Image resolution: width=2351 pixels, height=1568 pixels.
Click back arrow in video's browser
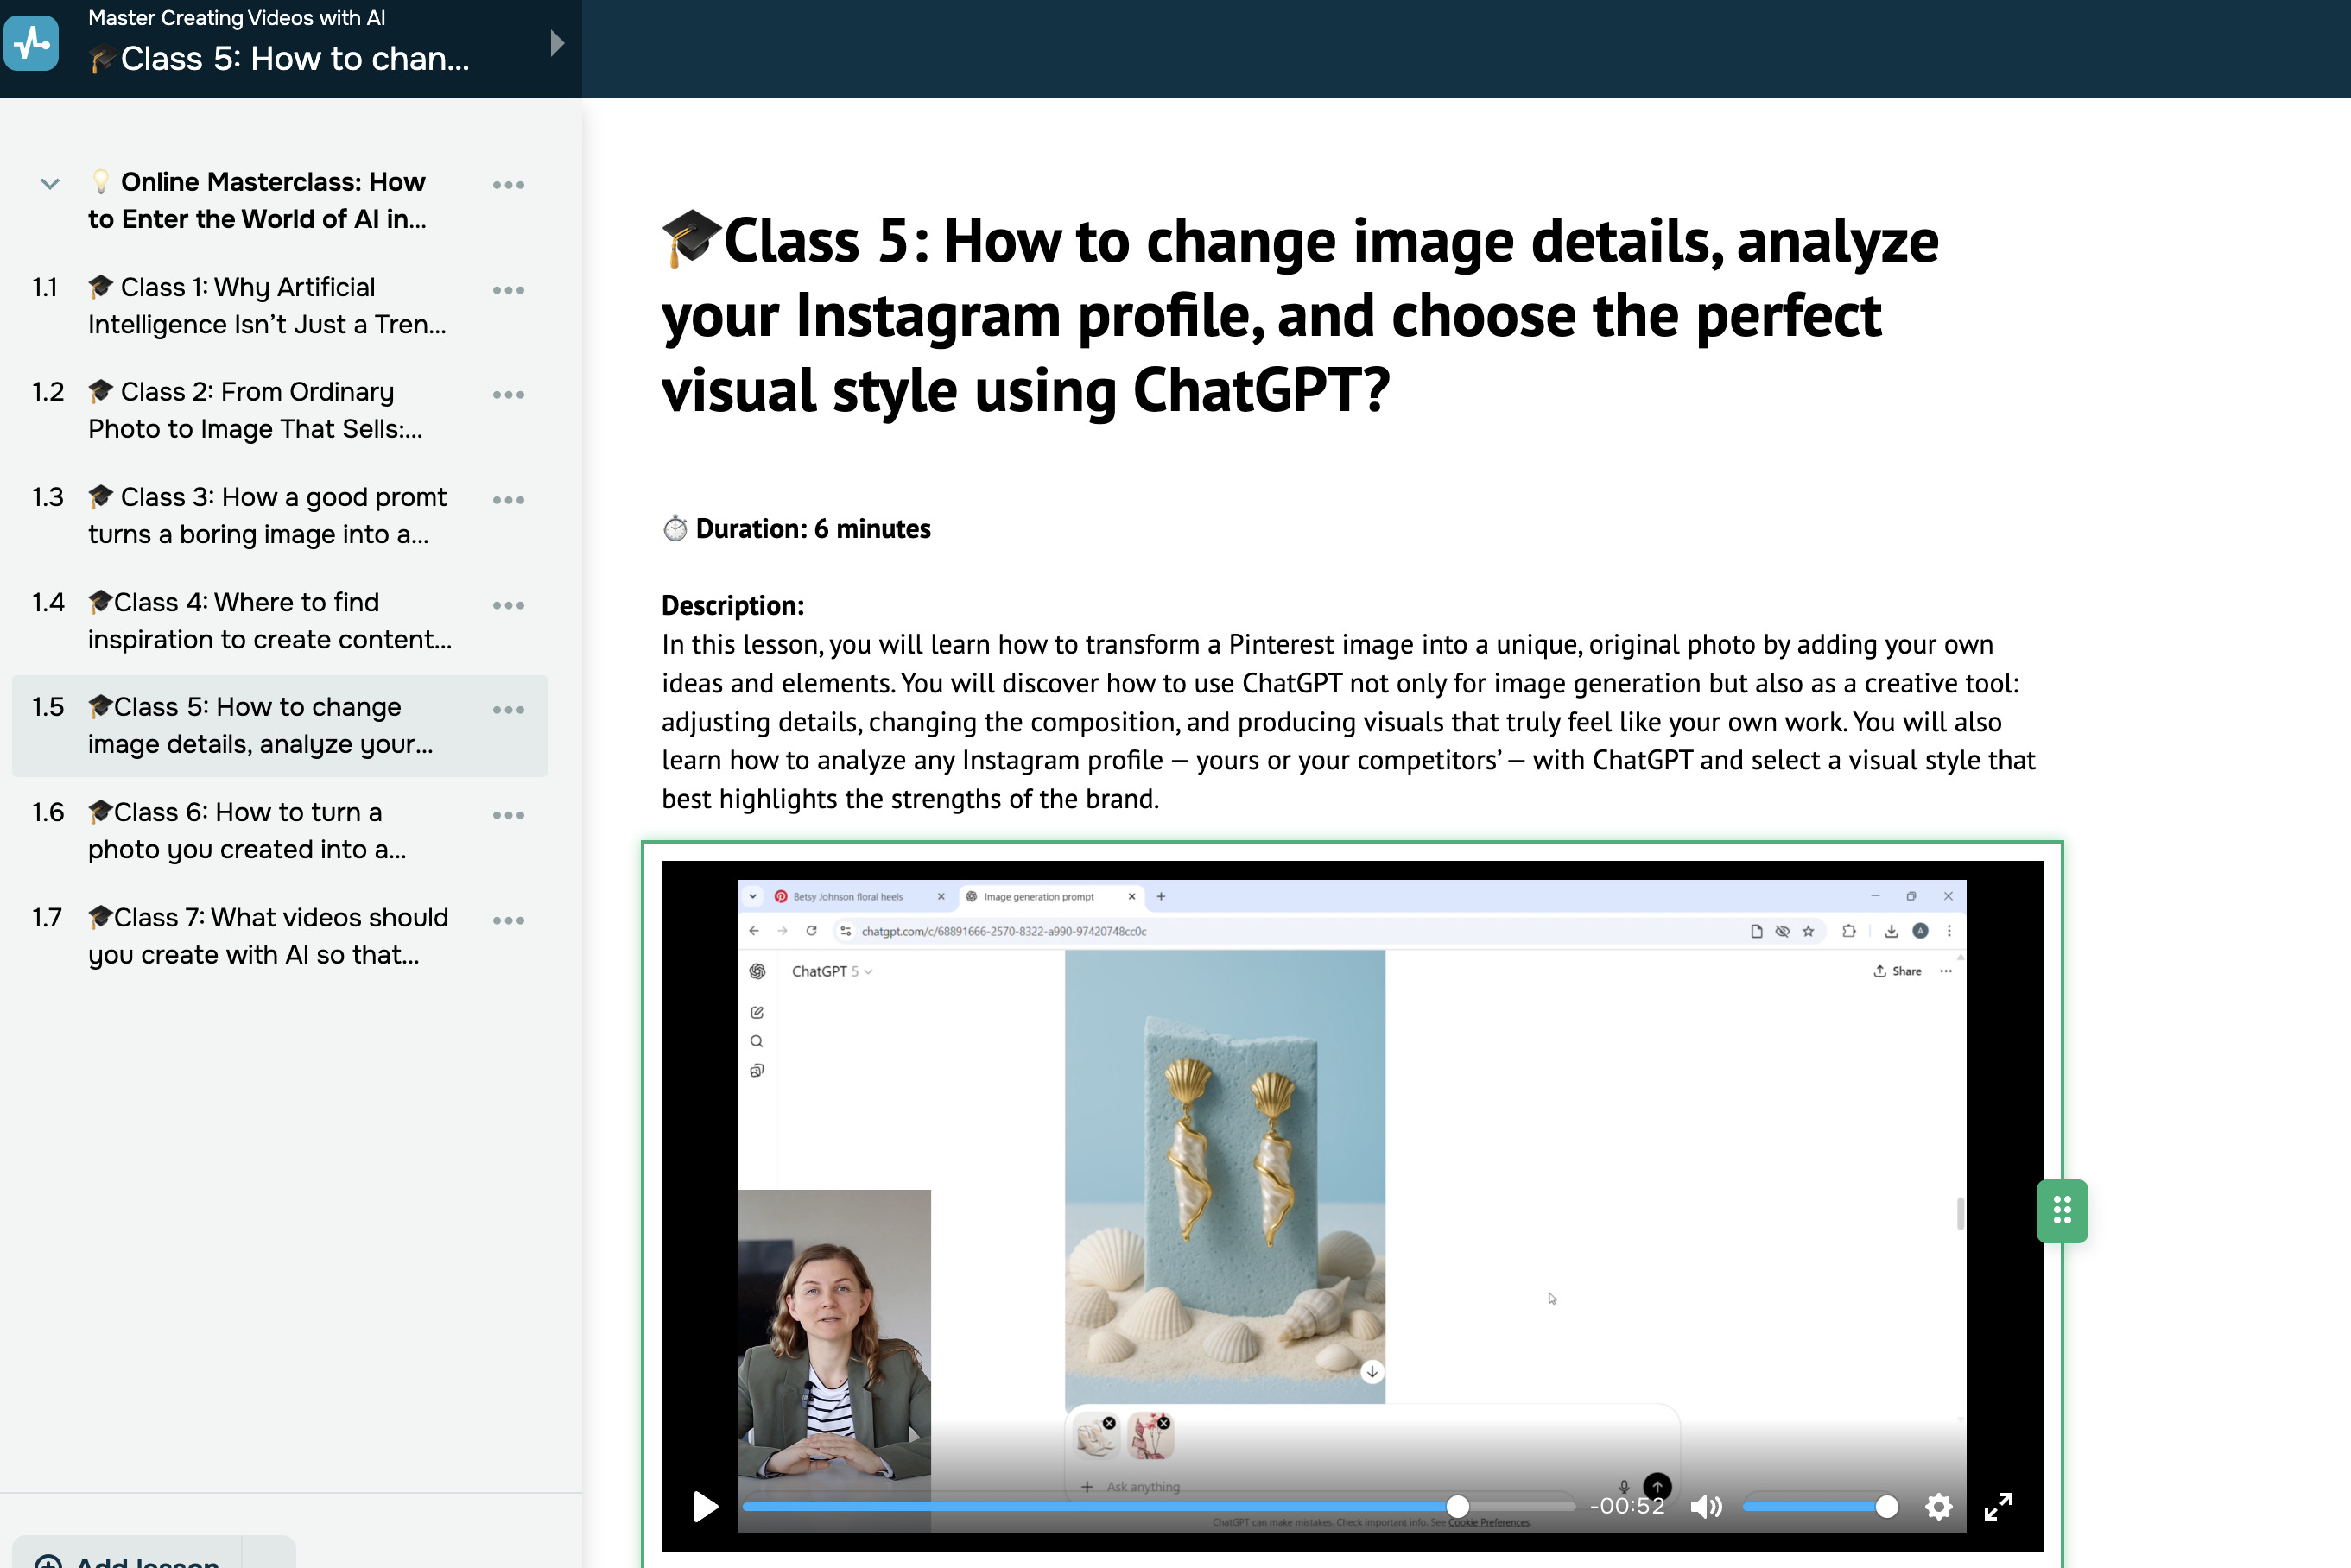coord(754,931)
